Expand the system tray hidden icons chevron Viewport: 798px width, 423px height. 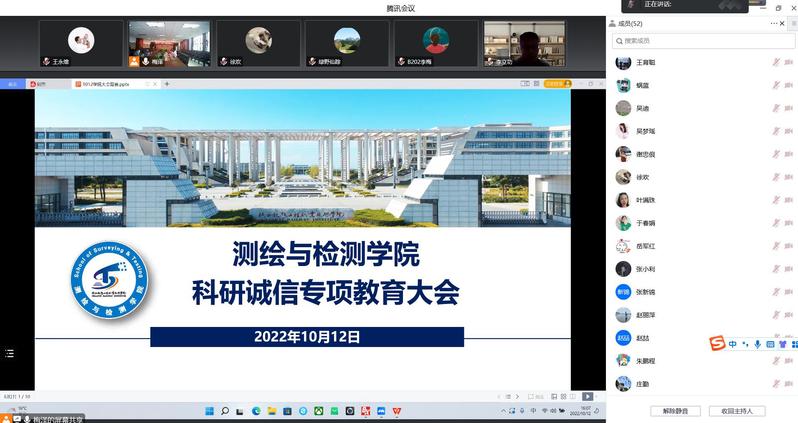pyautogui.click(x=499, y=410)
